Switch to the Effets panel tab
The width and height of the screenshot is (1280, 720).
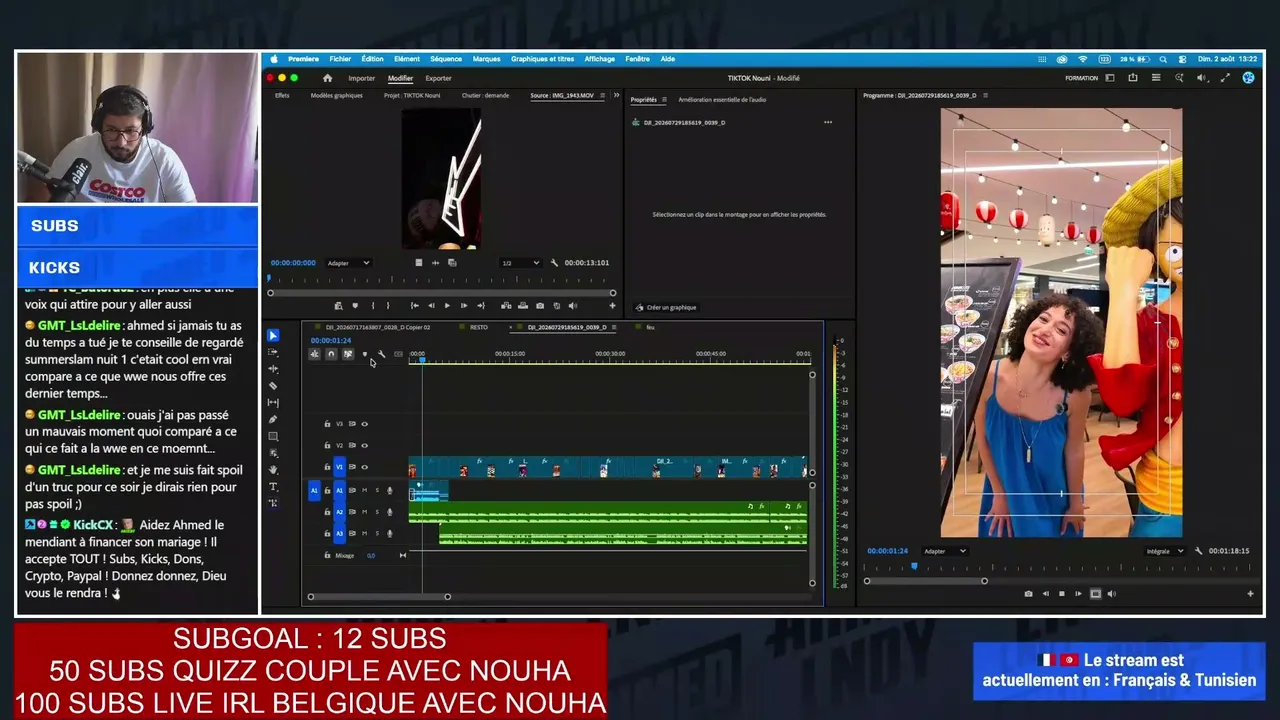point(282,96)
